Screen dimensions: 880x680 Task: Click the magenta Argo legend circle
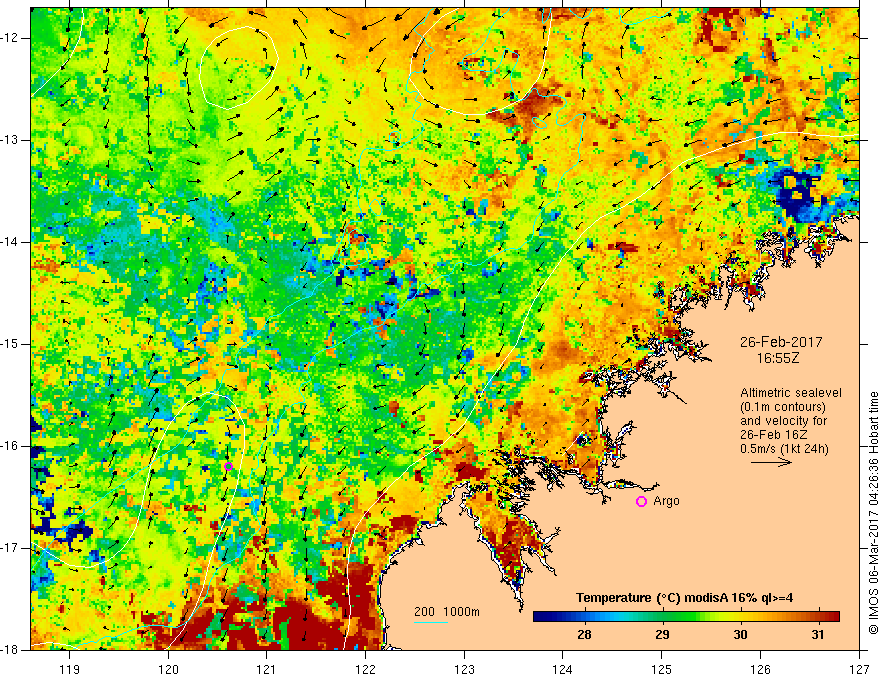pos(641,502)
